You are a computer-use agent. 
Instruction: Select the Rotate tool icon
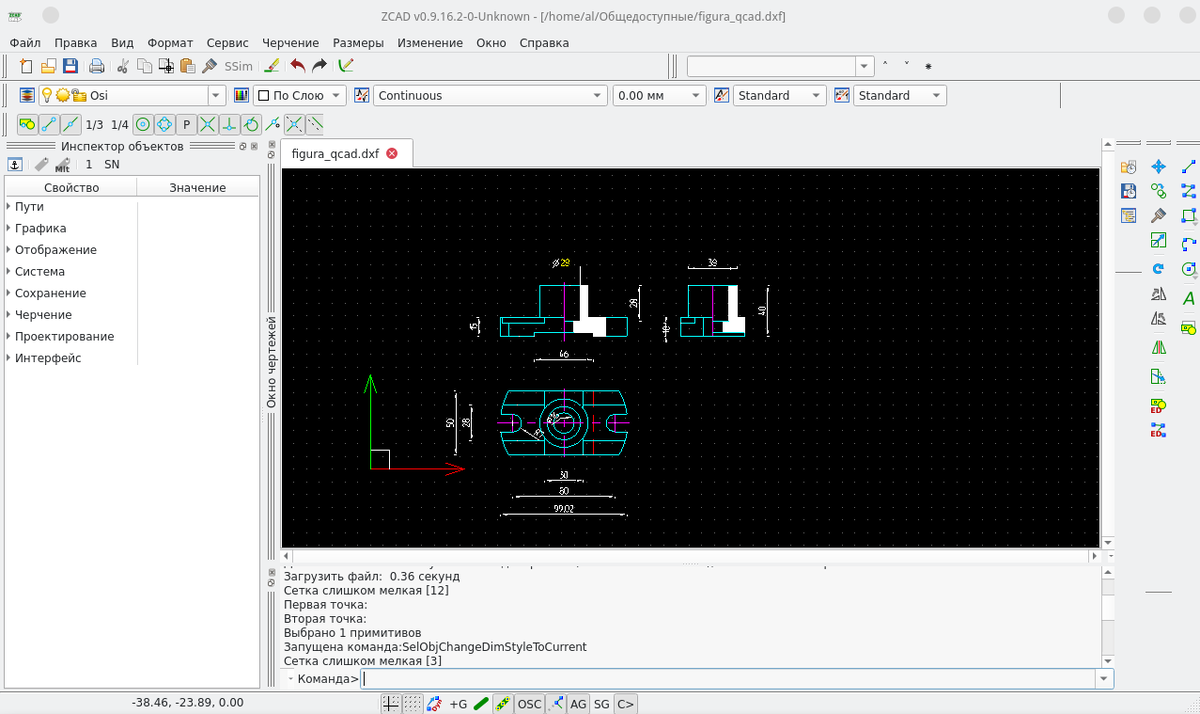(x=1159, y=268)
